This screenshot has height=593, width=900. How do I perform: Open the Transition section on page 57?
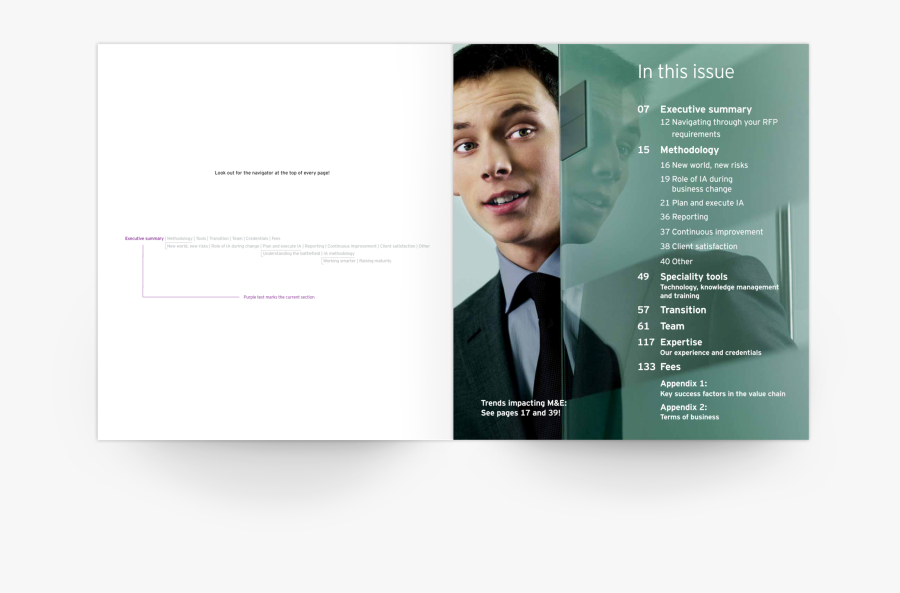click(x=683, y=310)
